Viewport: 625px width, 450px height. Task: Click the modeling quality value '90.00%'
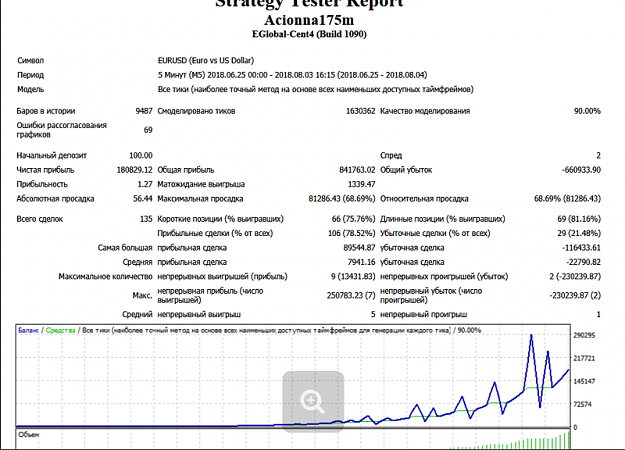coord(587,111)
